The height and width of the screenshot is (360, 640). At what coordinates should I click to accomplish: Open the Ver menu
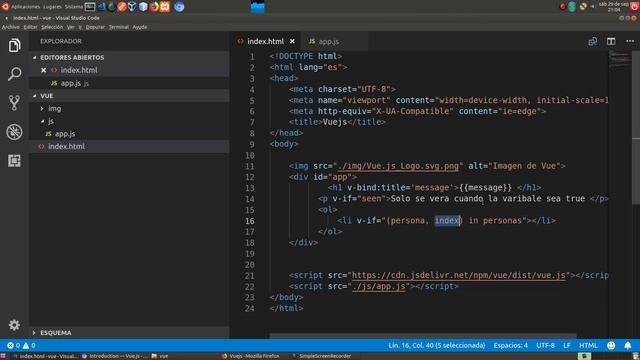click(71, 27)
